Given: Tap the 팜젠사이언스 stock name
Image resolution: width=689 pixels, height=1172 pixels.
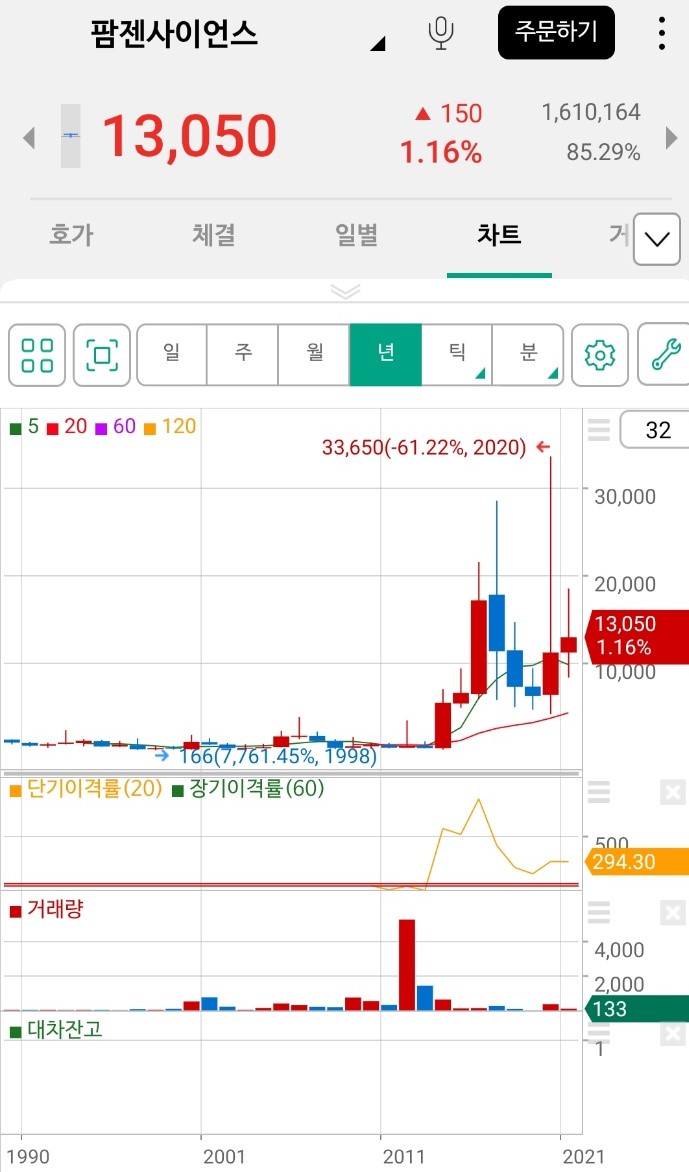Looking at the screenshot, I should (174, 34).
